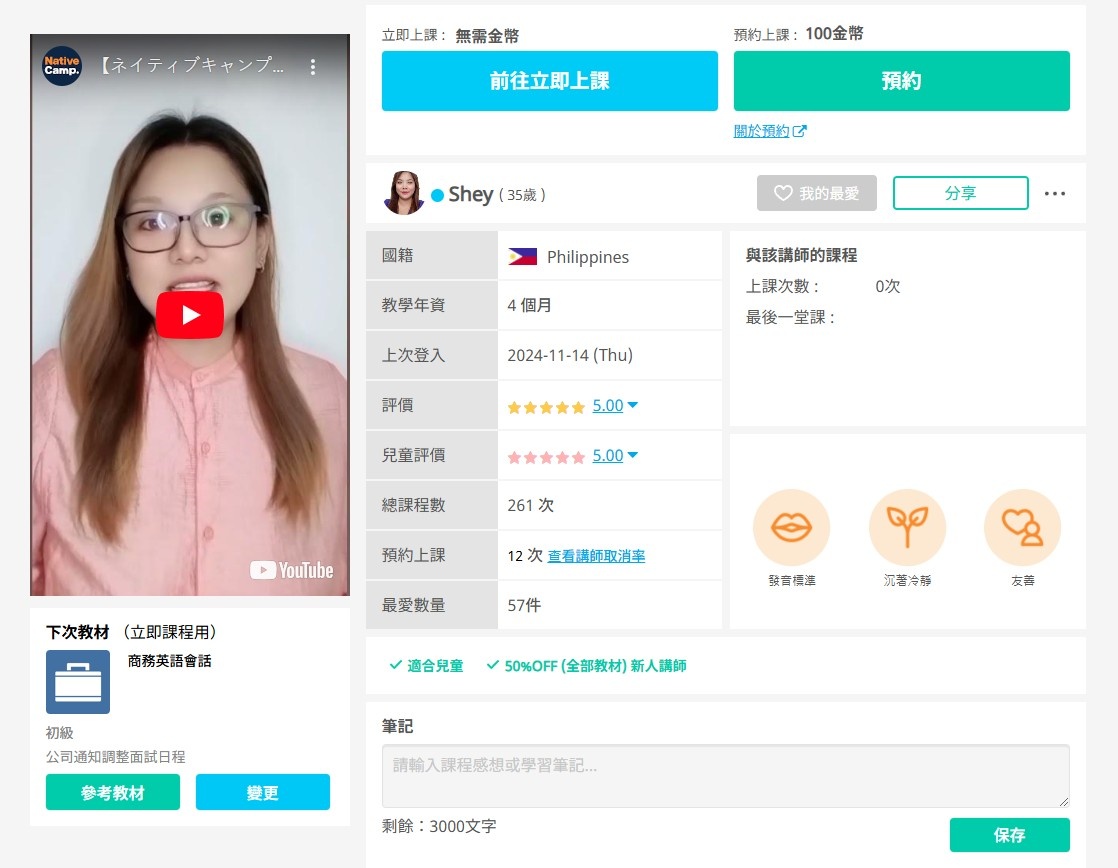Click the pink children's rating stars

coord(546,457)
